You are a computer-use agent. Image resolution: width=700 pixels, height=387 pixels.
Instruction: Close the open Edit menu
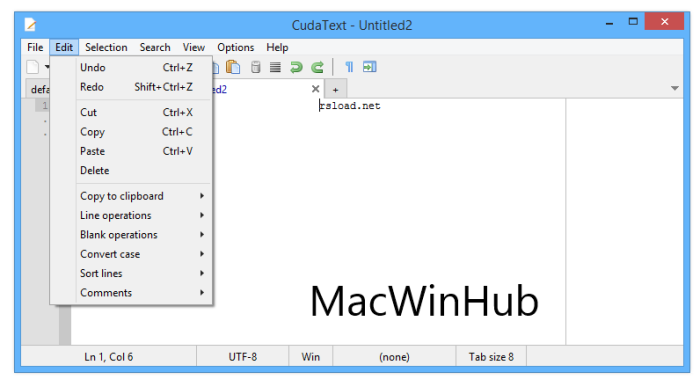pyautogui.click(x=64, y=47)
